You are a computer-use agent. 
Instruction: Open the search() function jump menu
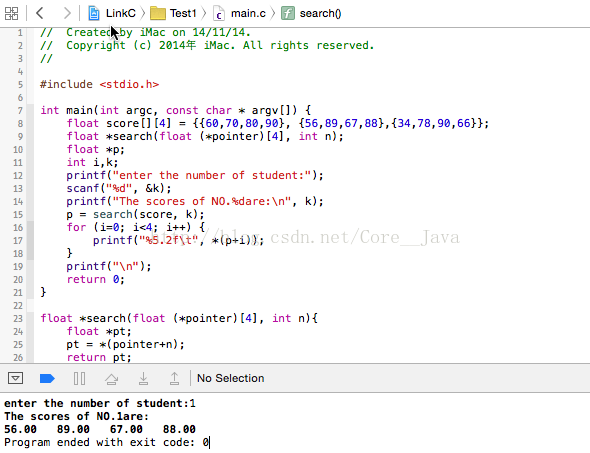[311, 14]
